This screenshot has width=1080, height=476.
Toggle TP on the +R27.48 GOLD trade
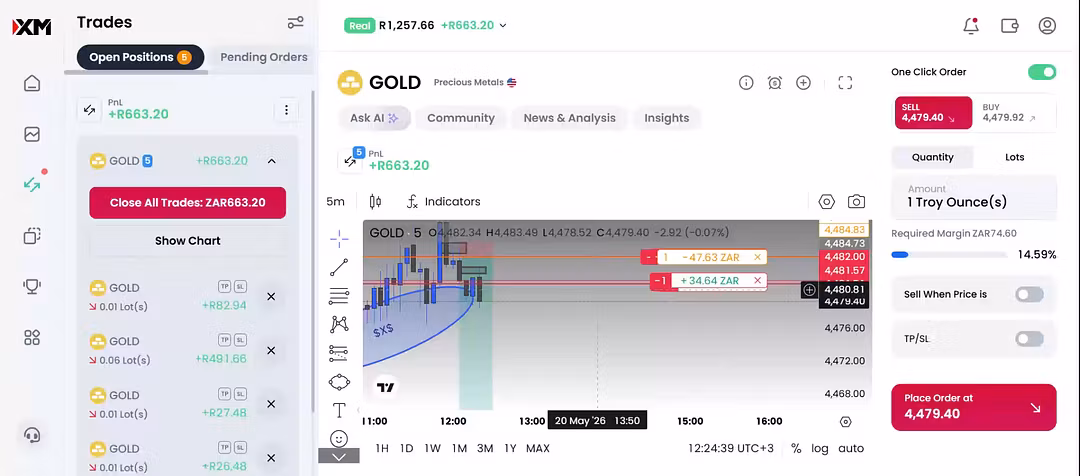coord(225,394)
